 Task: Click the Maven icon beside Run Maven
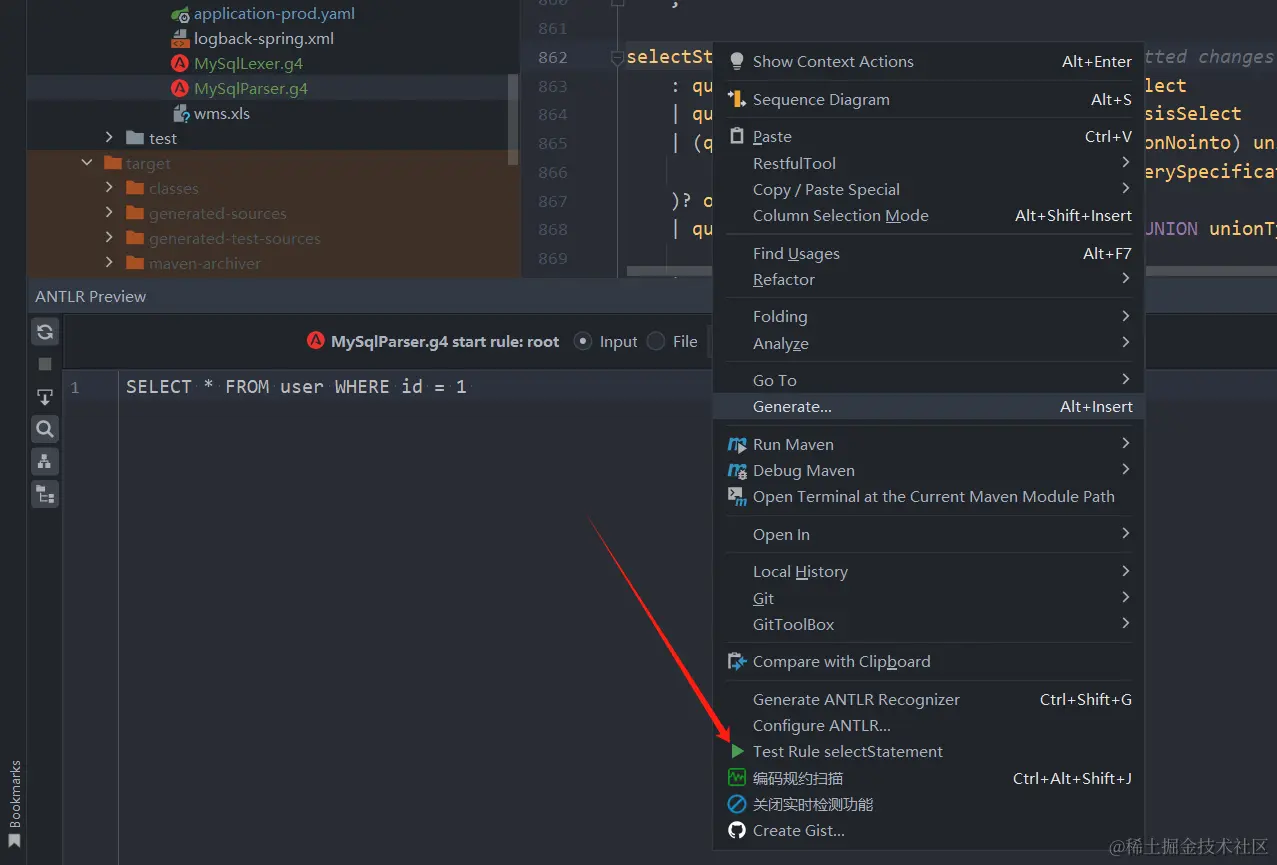point(737,444)
